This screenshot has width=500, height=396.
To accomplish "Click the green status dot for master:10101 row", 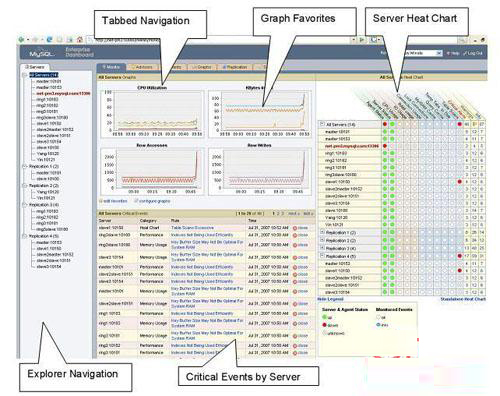I will click(385, 132).
